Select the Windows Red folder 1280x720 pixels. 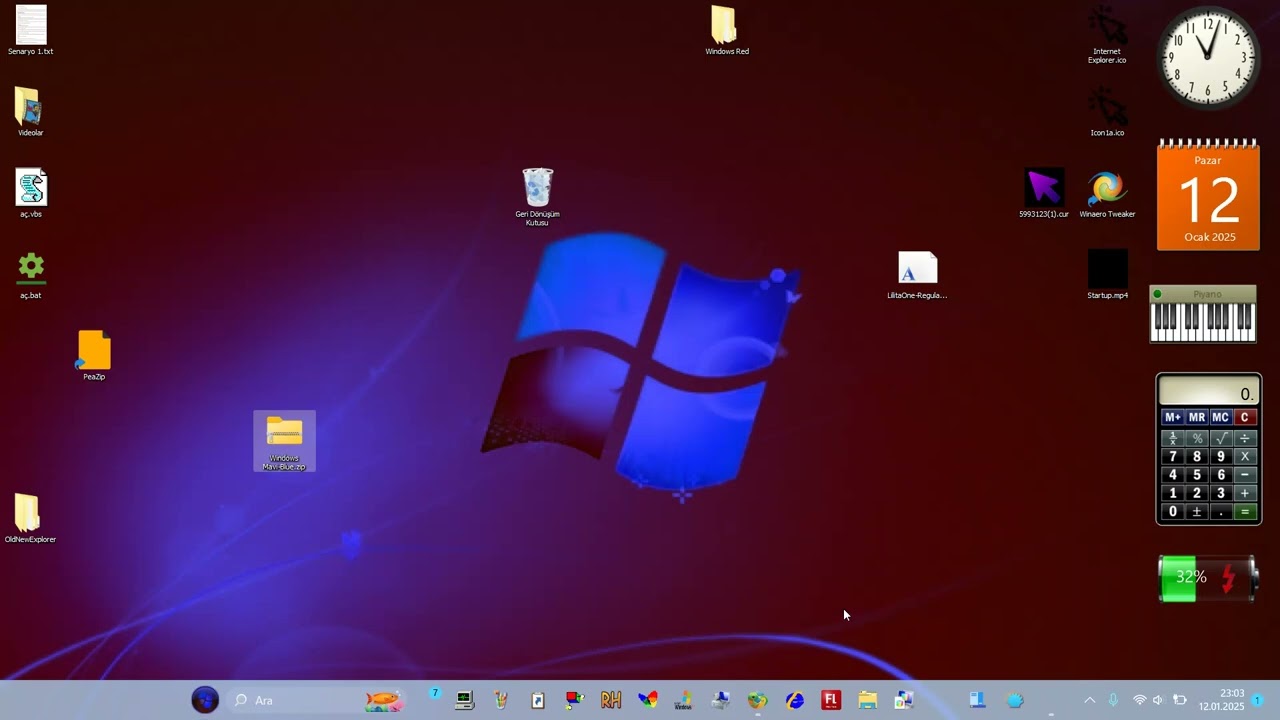pyautogui.click(x=727, y=30)
